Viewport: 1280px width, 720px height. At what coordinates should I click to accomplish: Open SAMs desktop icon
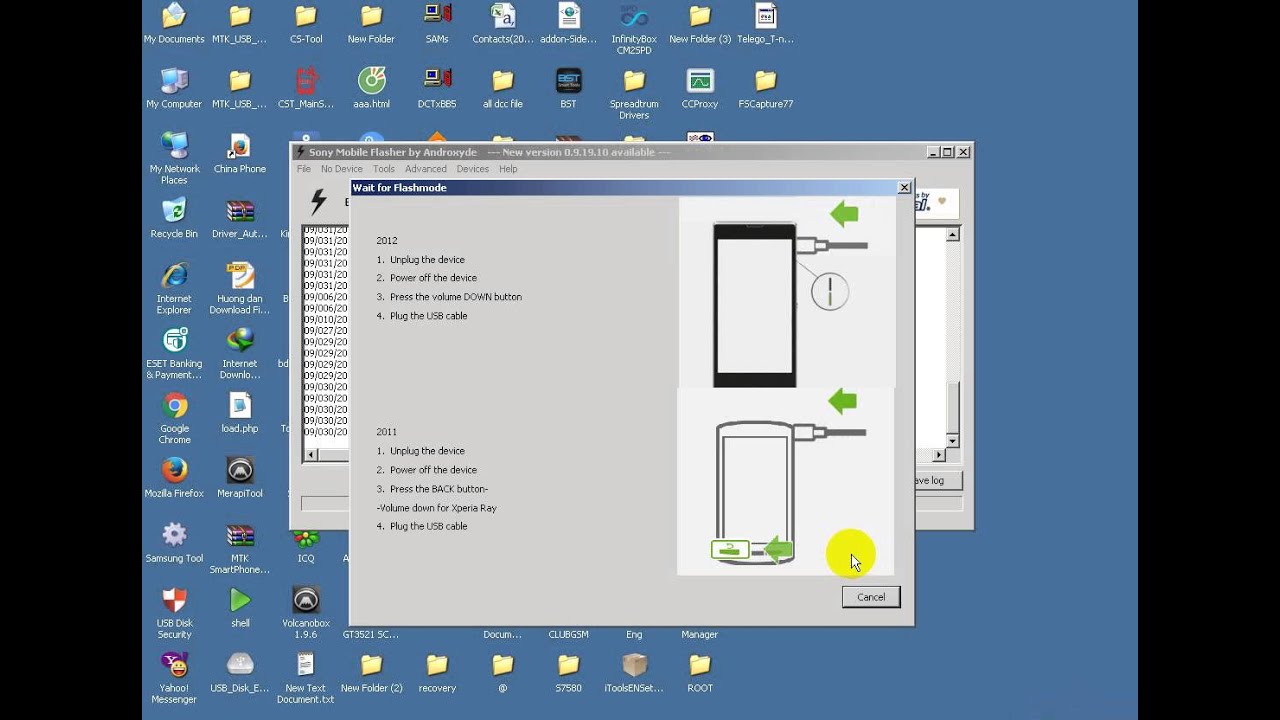pos(437,24)
